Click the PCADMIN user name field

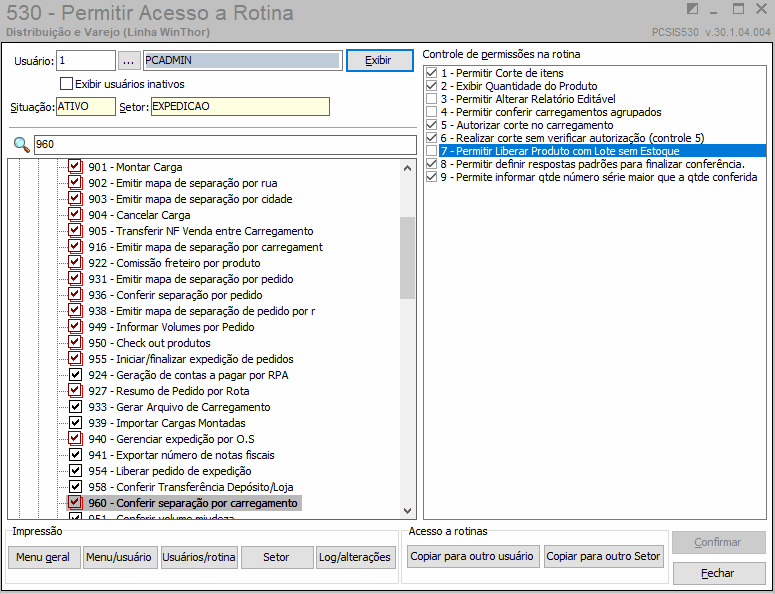[242, 60]
